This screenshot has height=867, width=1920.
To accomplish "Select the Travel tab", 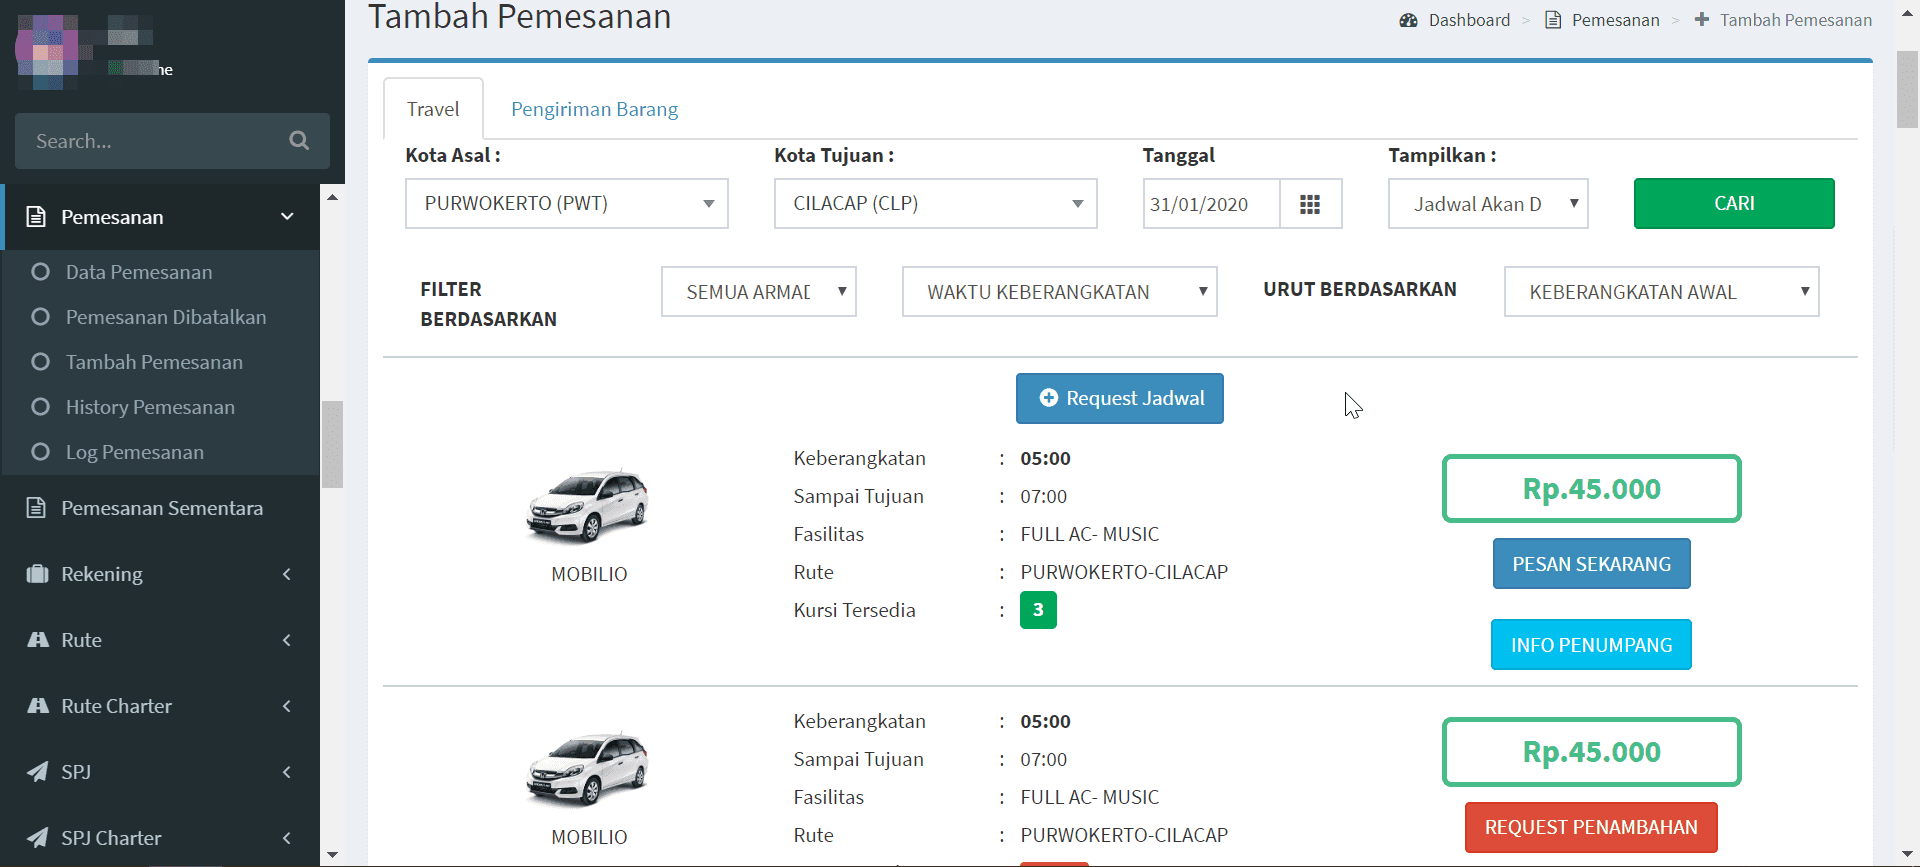I will click(x=433, y=109).
